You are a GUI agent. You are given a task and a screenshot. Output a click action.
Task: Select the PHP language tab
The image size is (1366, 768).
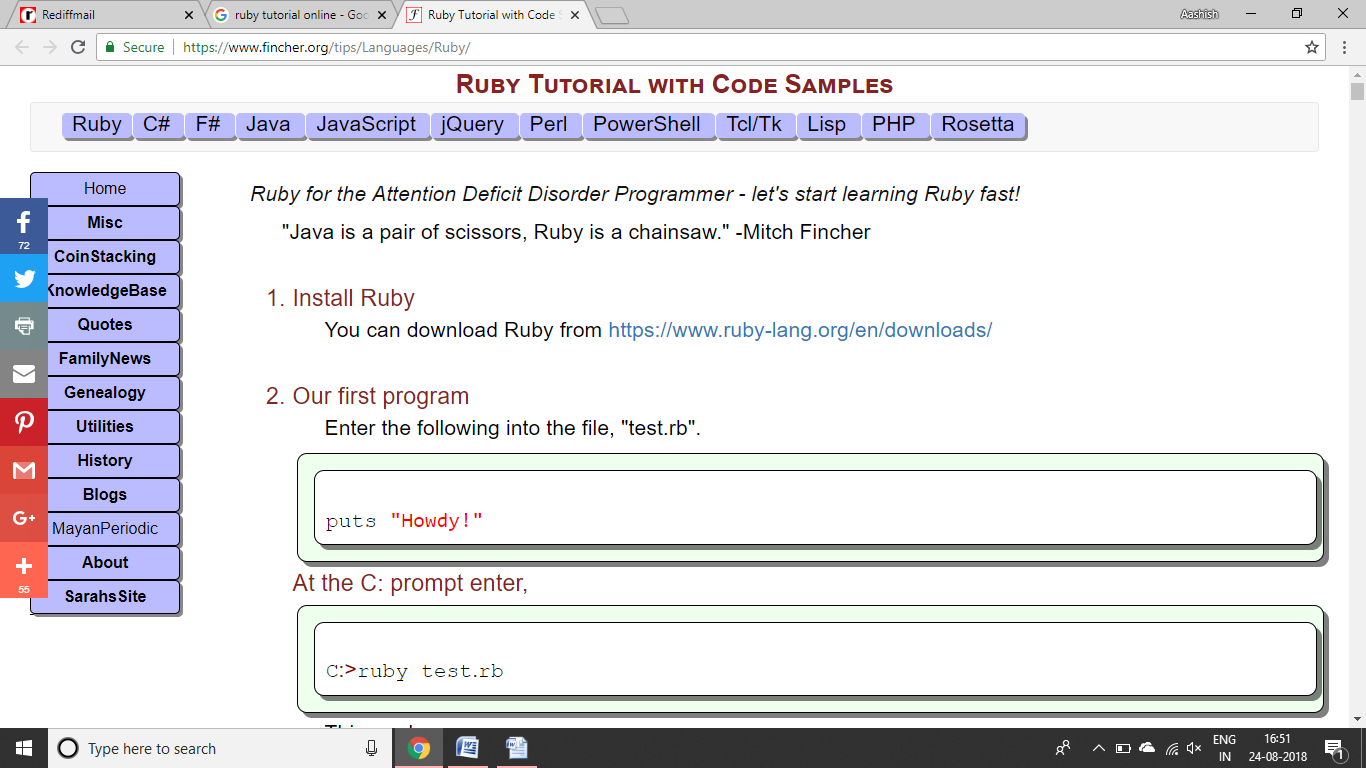click(x=894, y=125)
